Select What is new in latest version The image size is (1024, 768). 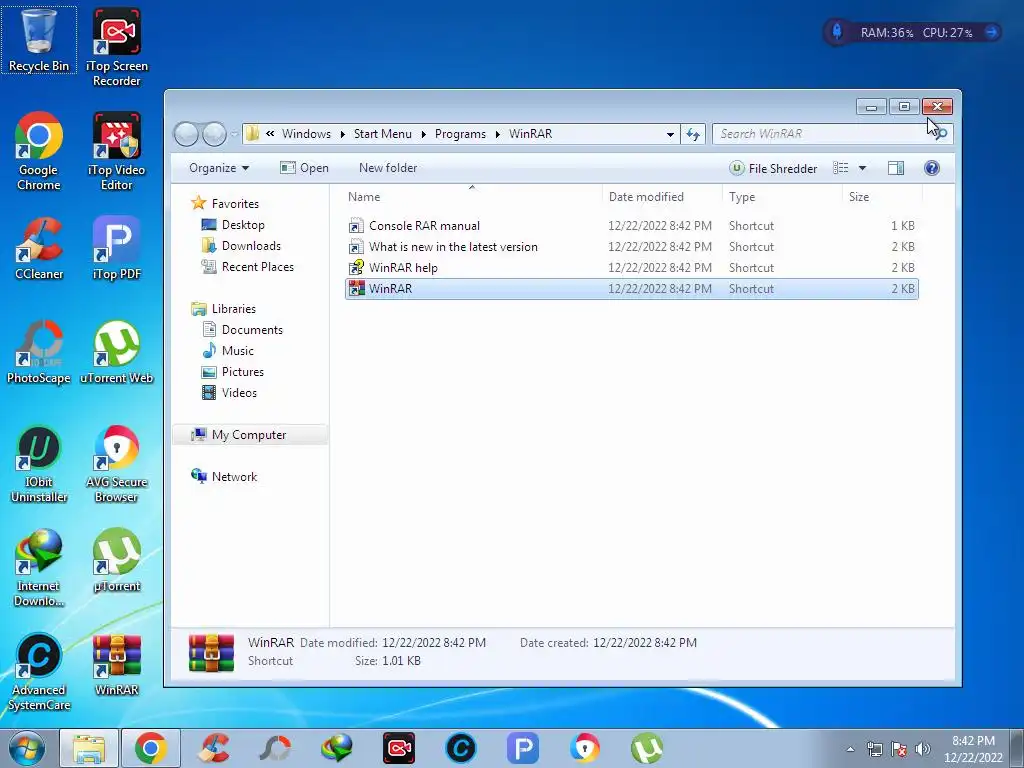click(632, 247)
